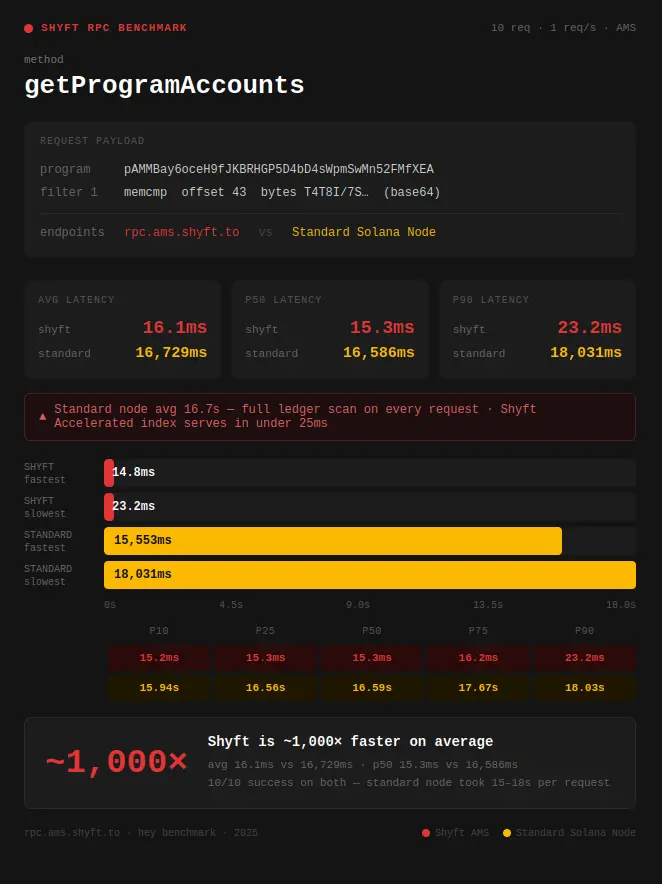Viewport: 662px width, 884px height.
Task: Click the getProgramAccounts method heading
Action: [x=164, y=85]
